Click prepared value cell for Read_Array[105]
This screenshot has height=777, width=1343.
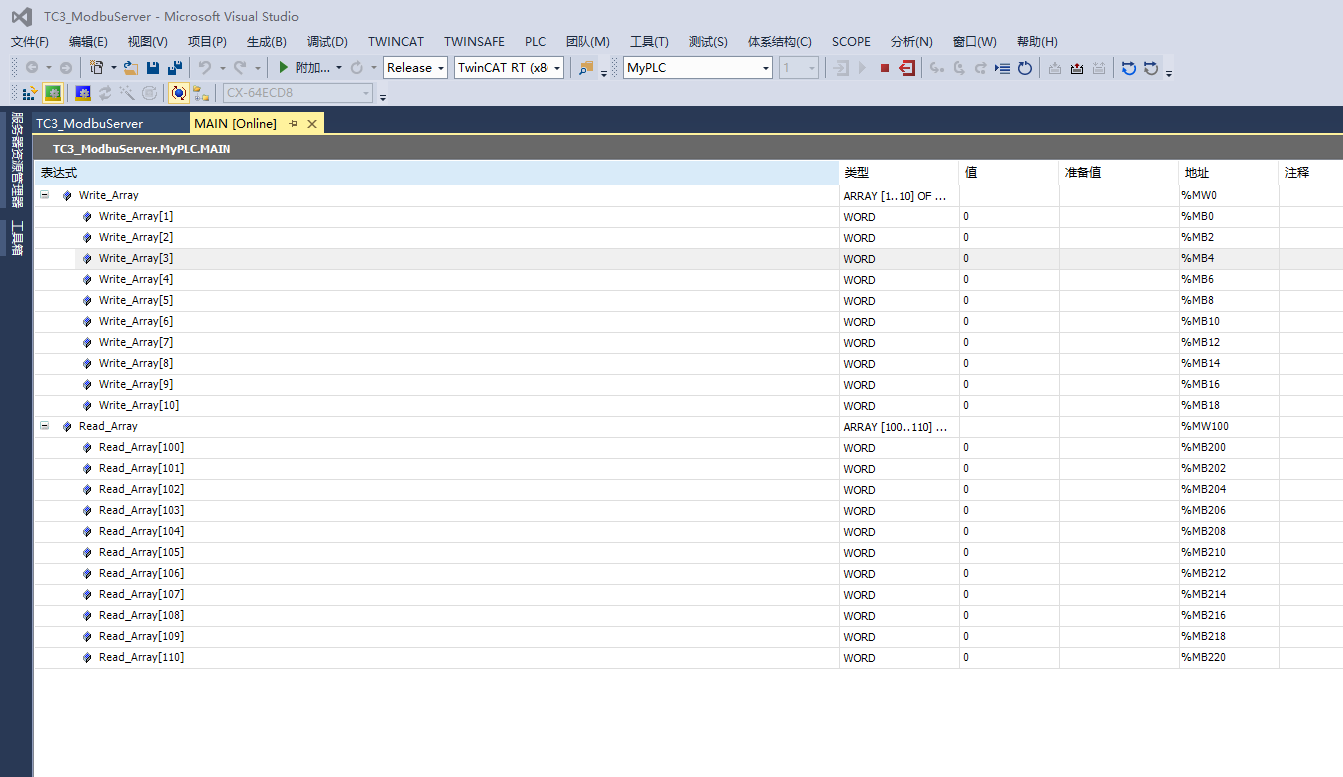(1119, 552)
